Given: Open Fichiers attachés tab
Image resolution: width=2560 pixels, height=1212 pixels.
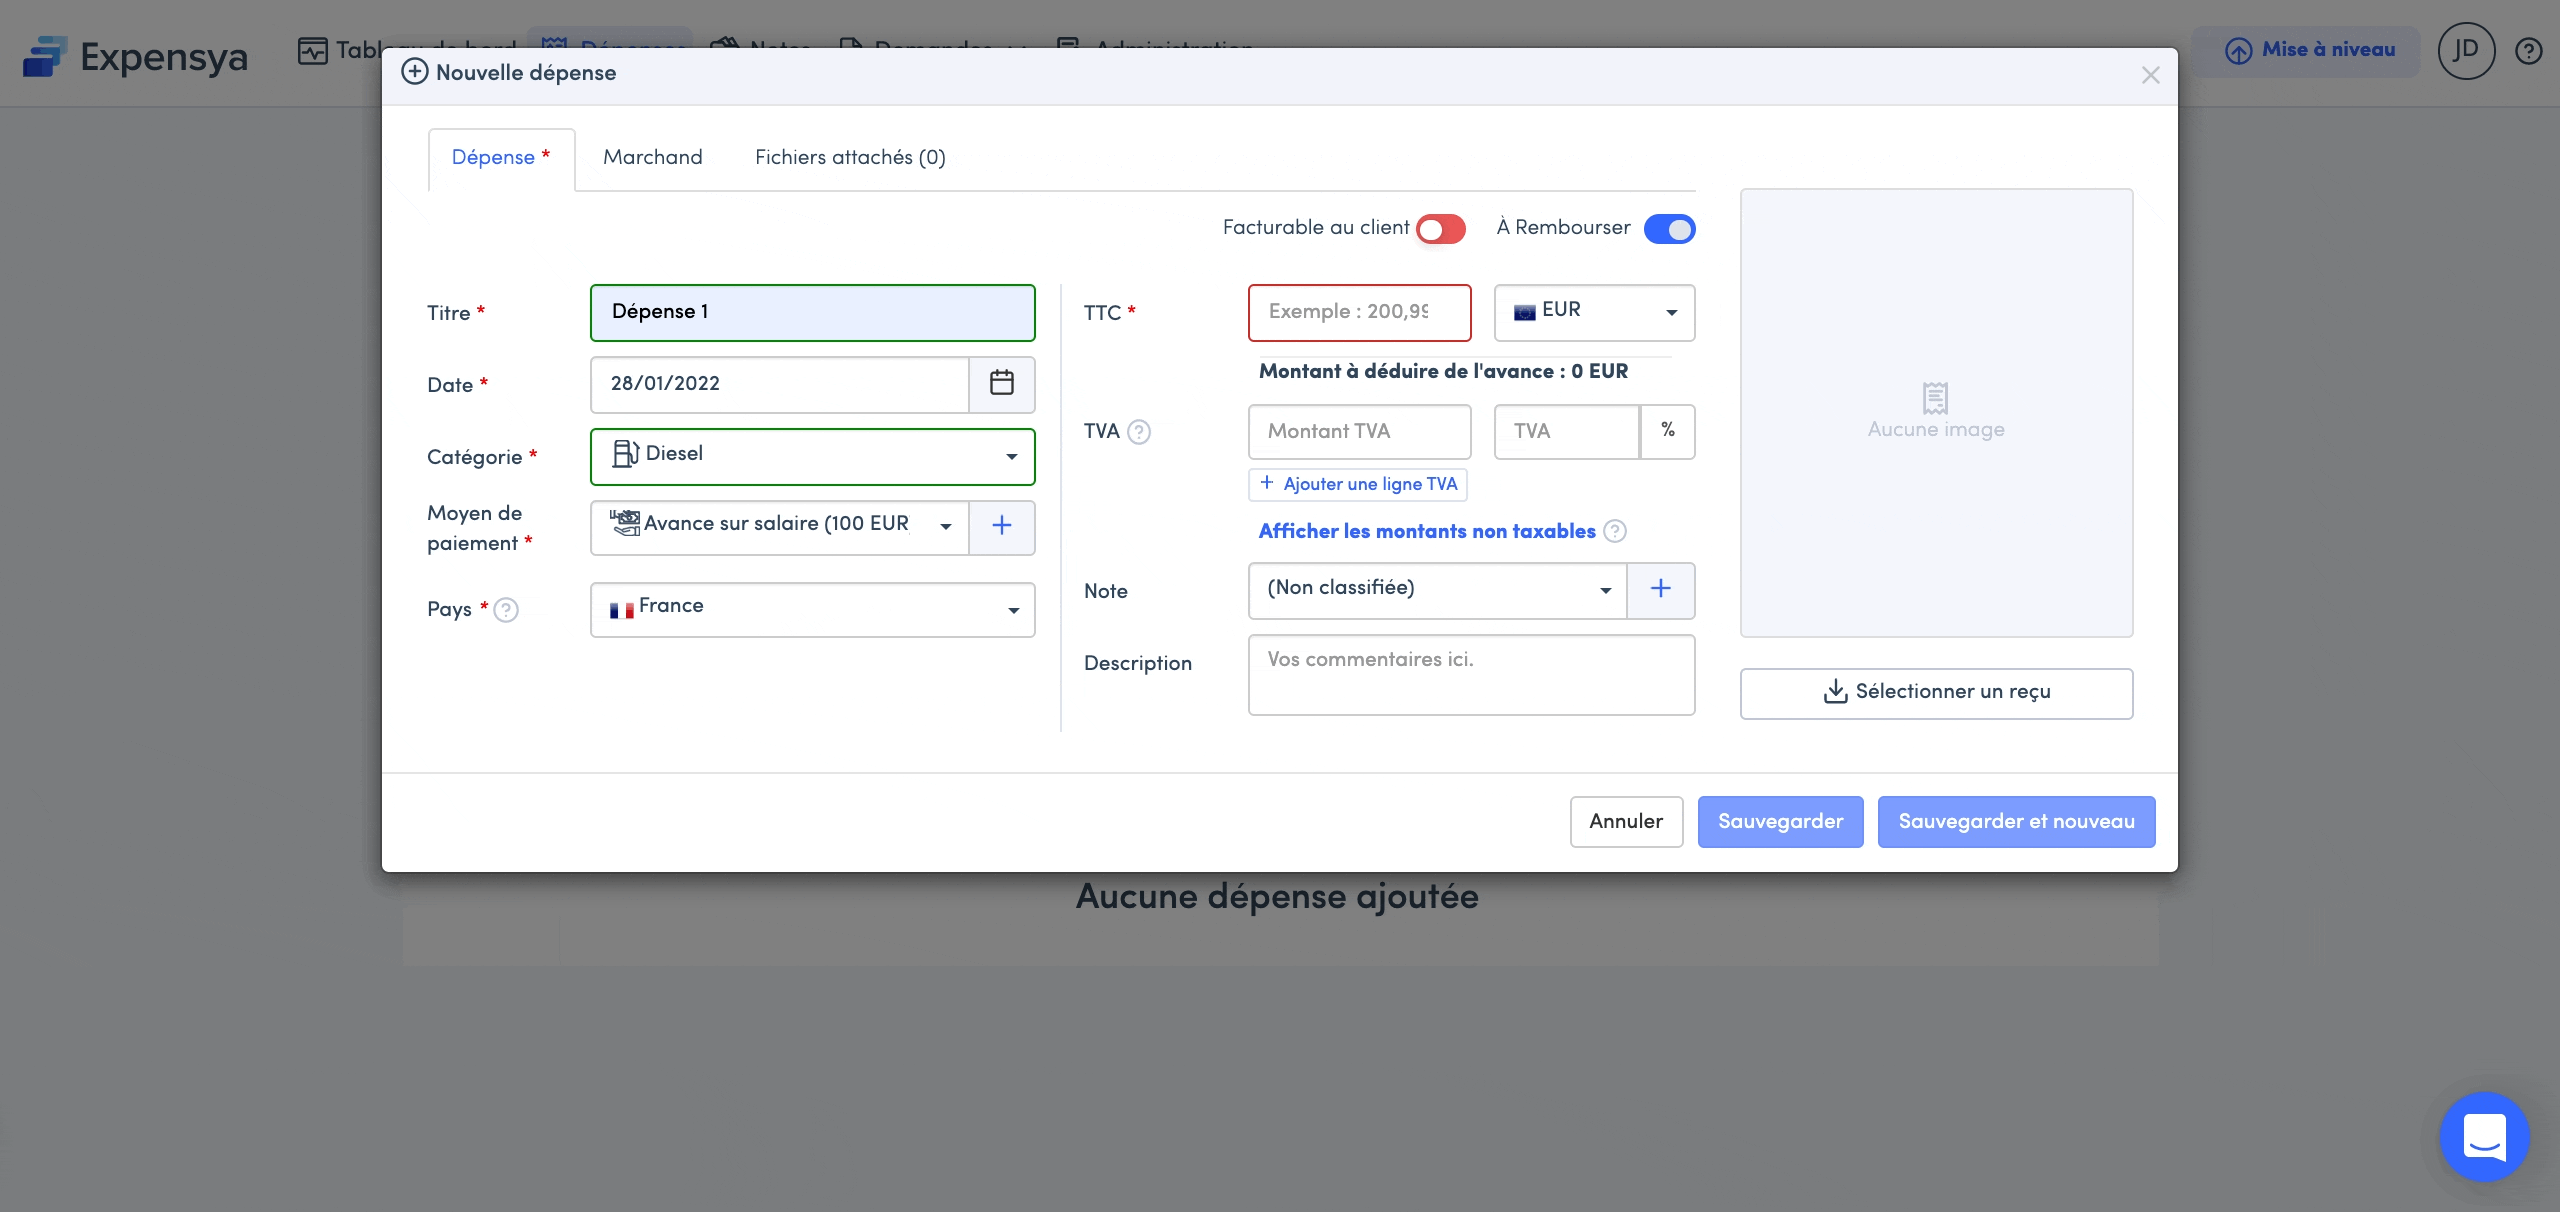Looking at the screenshot, I should tap(849, 158).
